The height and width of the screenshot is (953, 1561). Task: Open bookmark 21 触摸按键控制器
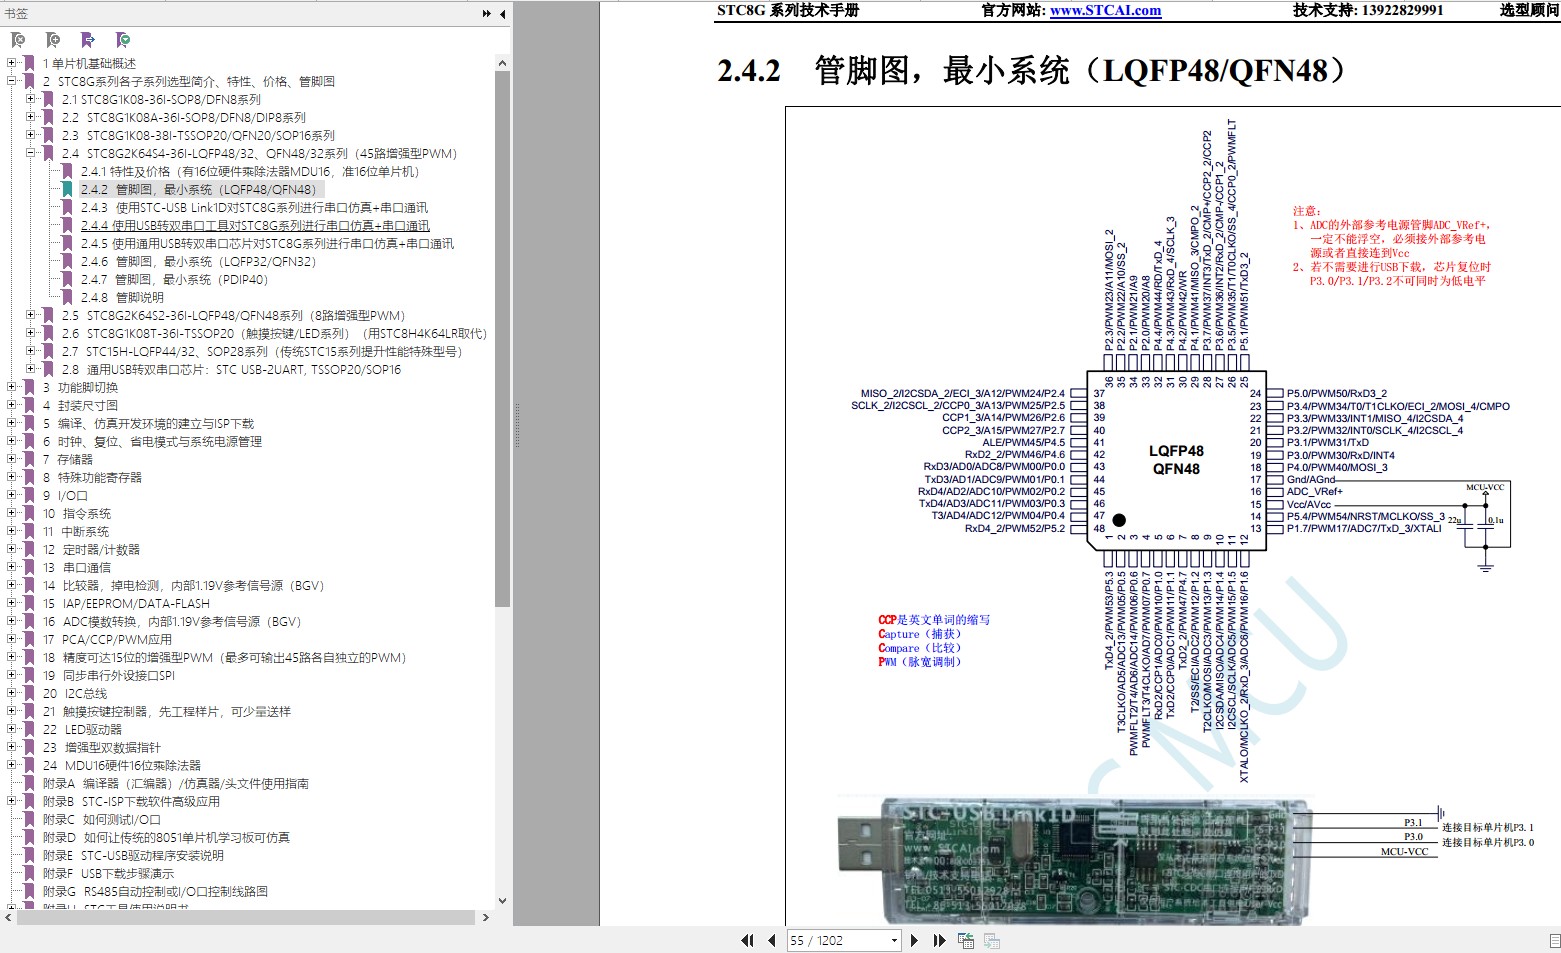click(x=167, y=711)
